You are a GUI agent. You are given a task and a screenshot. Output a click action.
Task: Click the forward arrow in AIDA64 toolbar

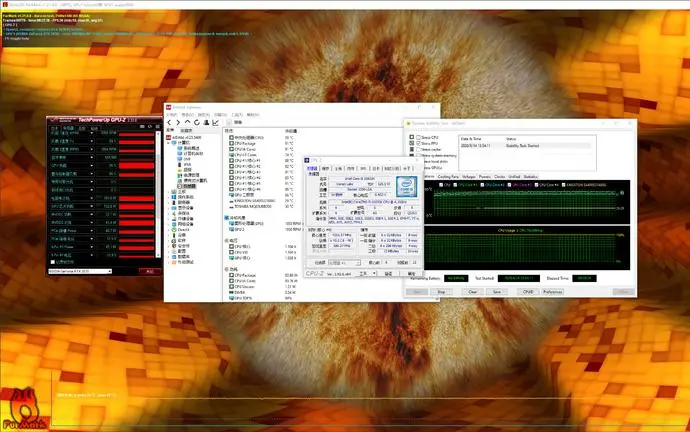pyautogui.click(x=178, y=122)
